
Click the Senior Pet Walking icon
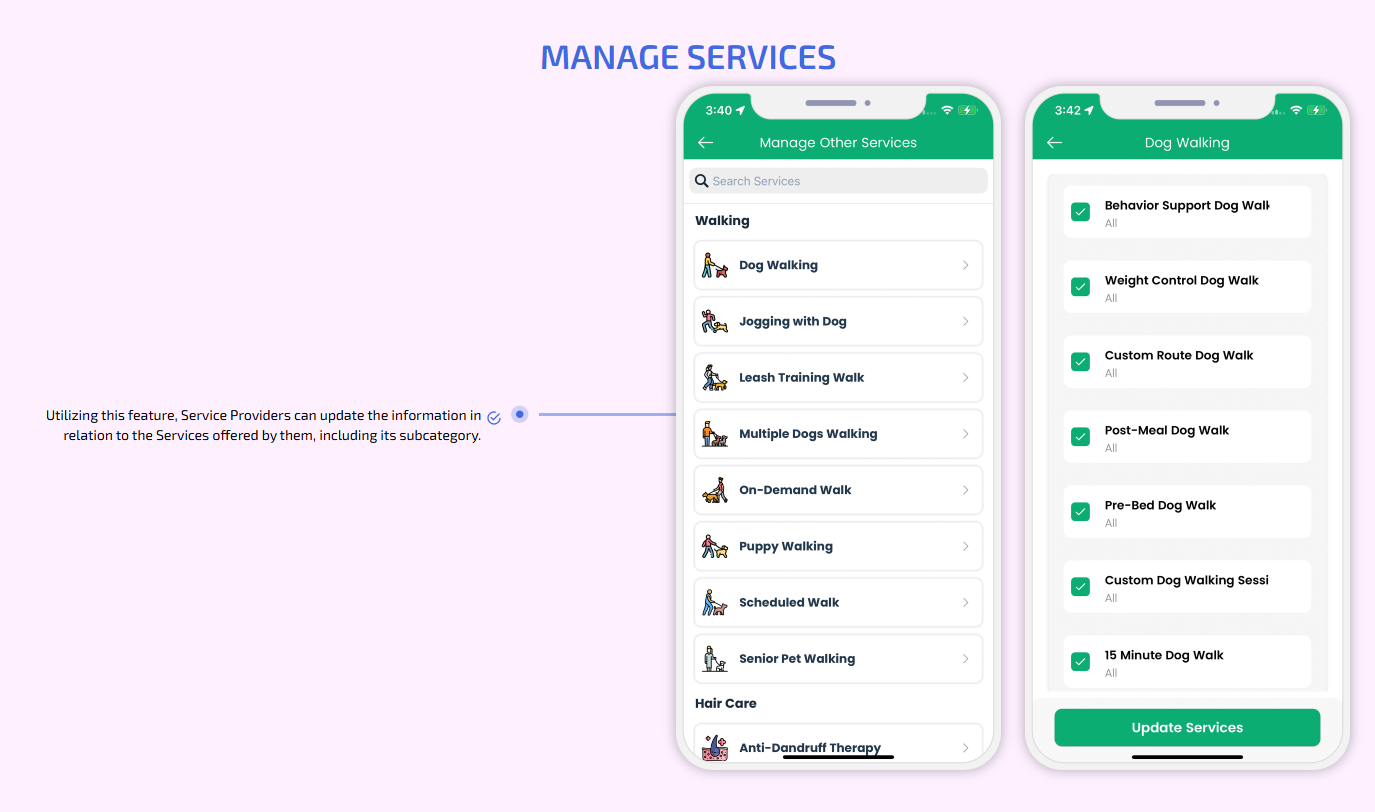point(714,659)
